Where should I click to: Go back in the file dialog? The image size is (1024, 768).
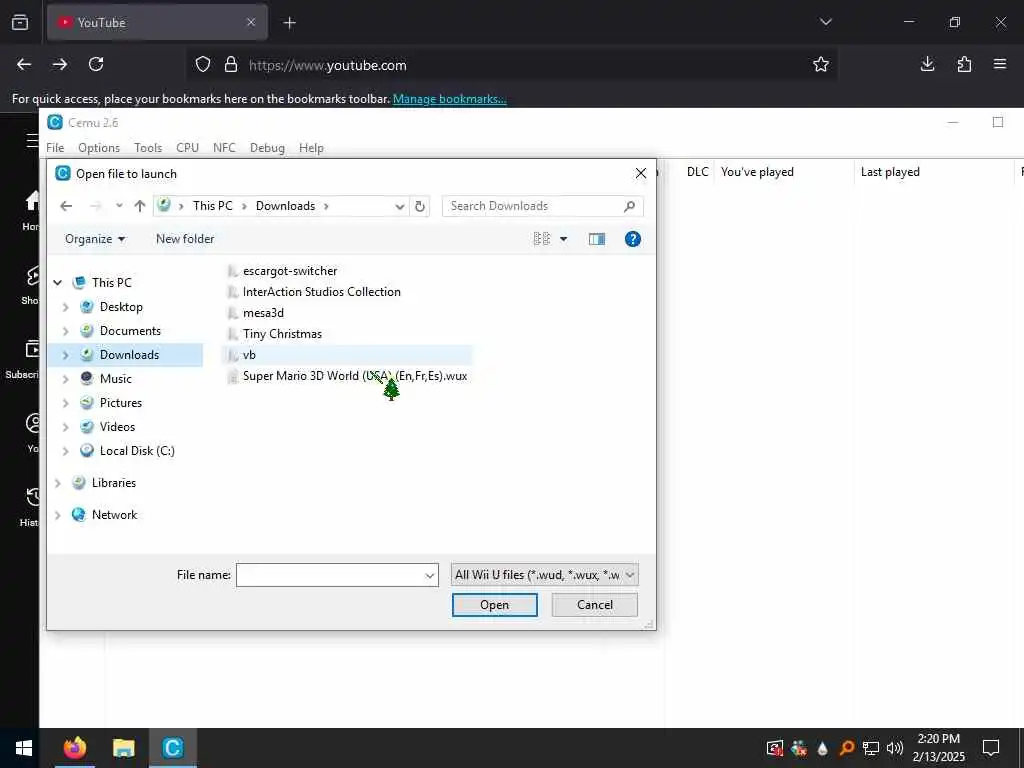(x=66, y=206)
